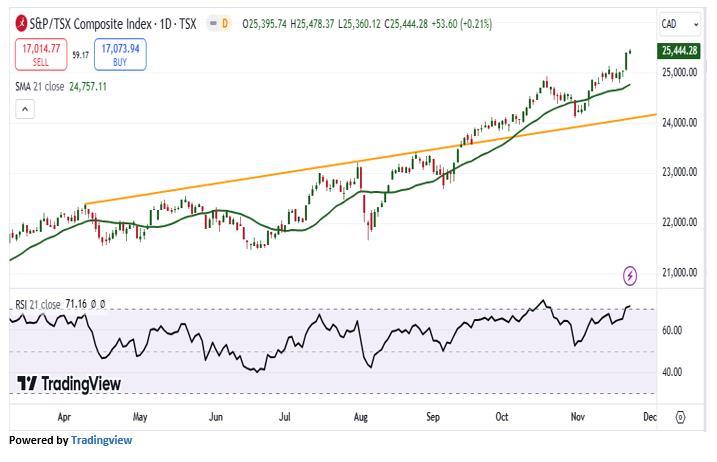Click the RSI 60.00 scale label

671,331
